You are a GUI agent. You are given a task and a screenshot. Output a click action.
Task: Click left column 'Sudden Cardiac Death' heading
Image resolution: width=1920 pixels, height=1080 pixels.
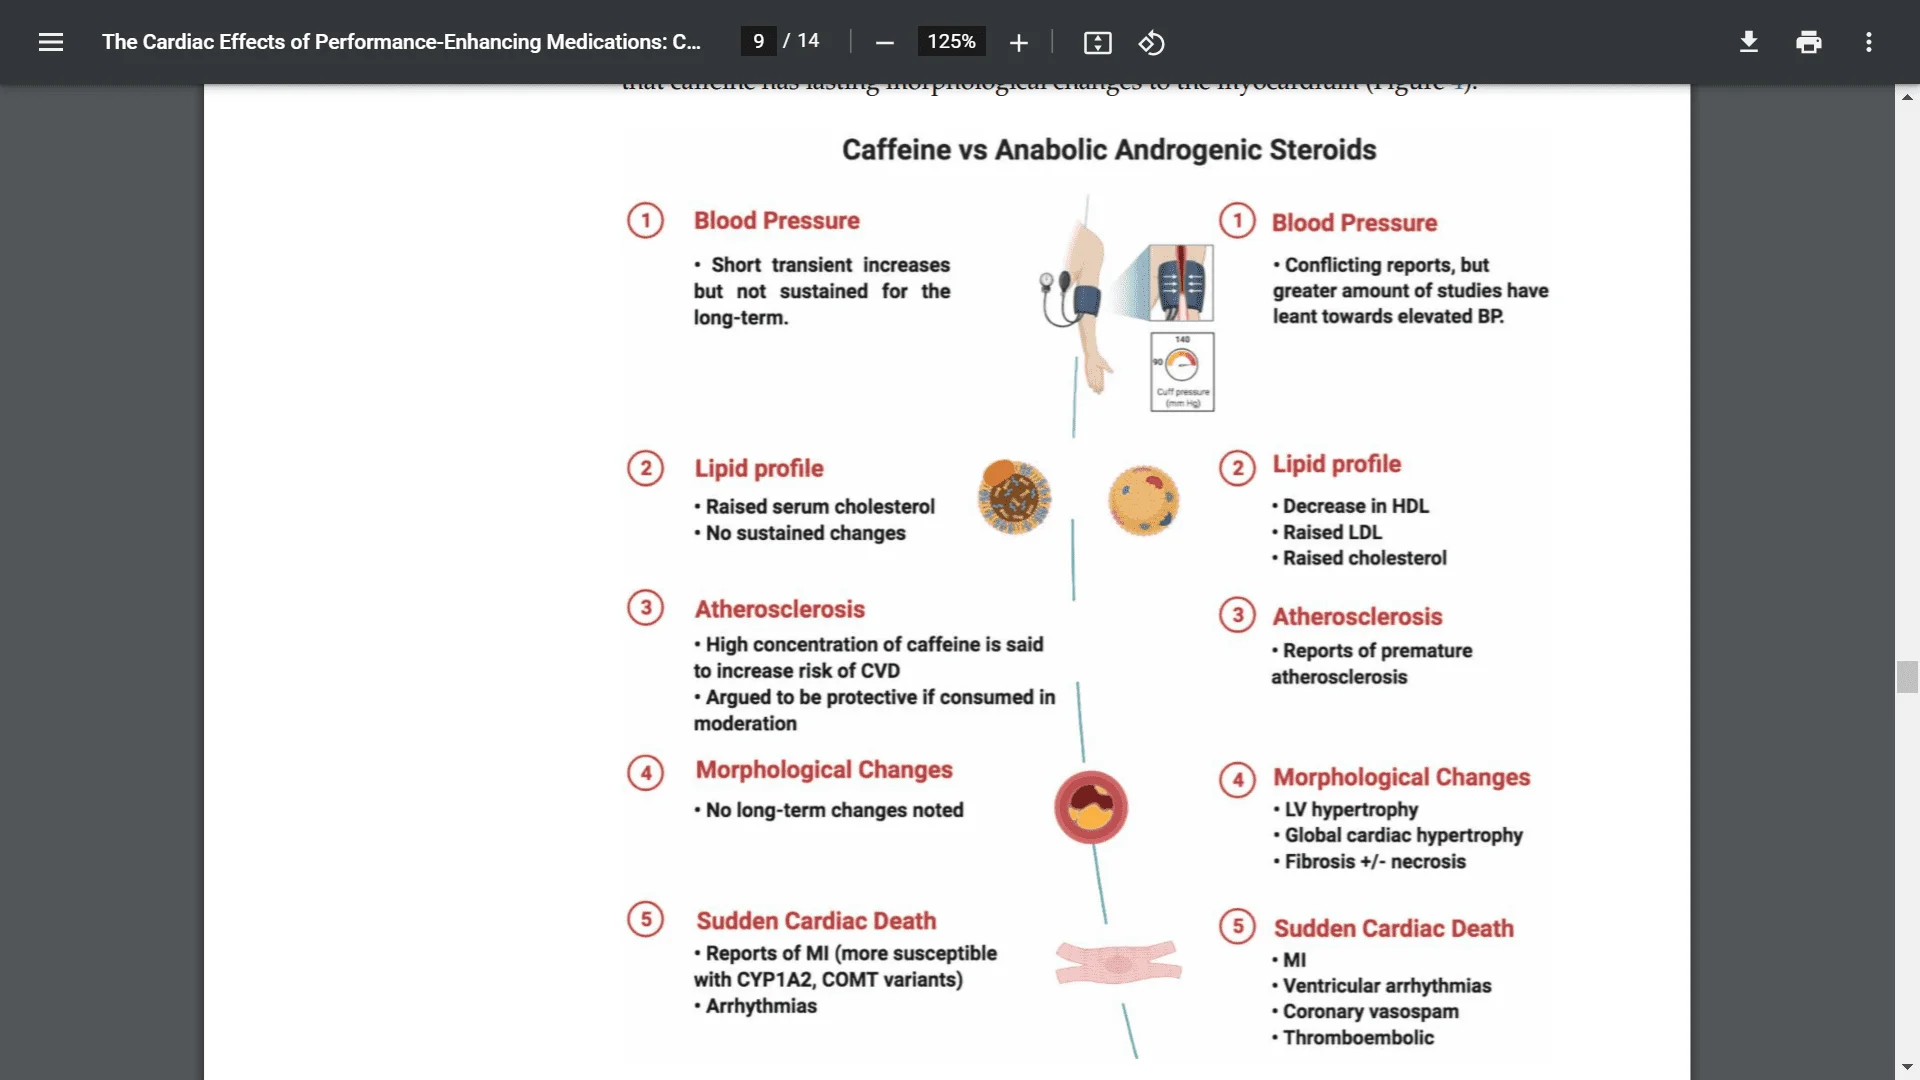pos(816,921)
